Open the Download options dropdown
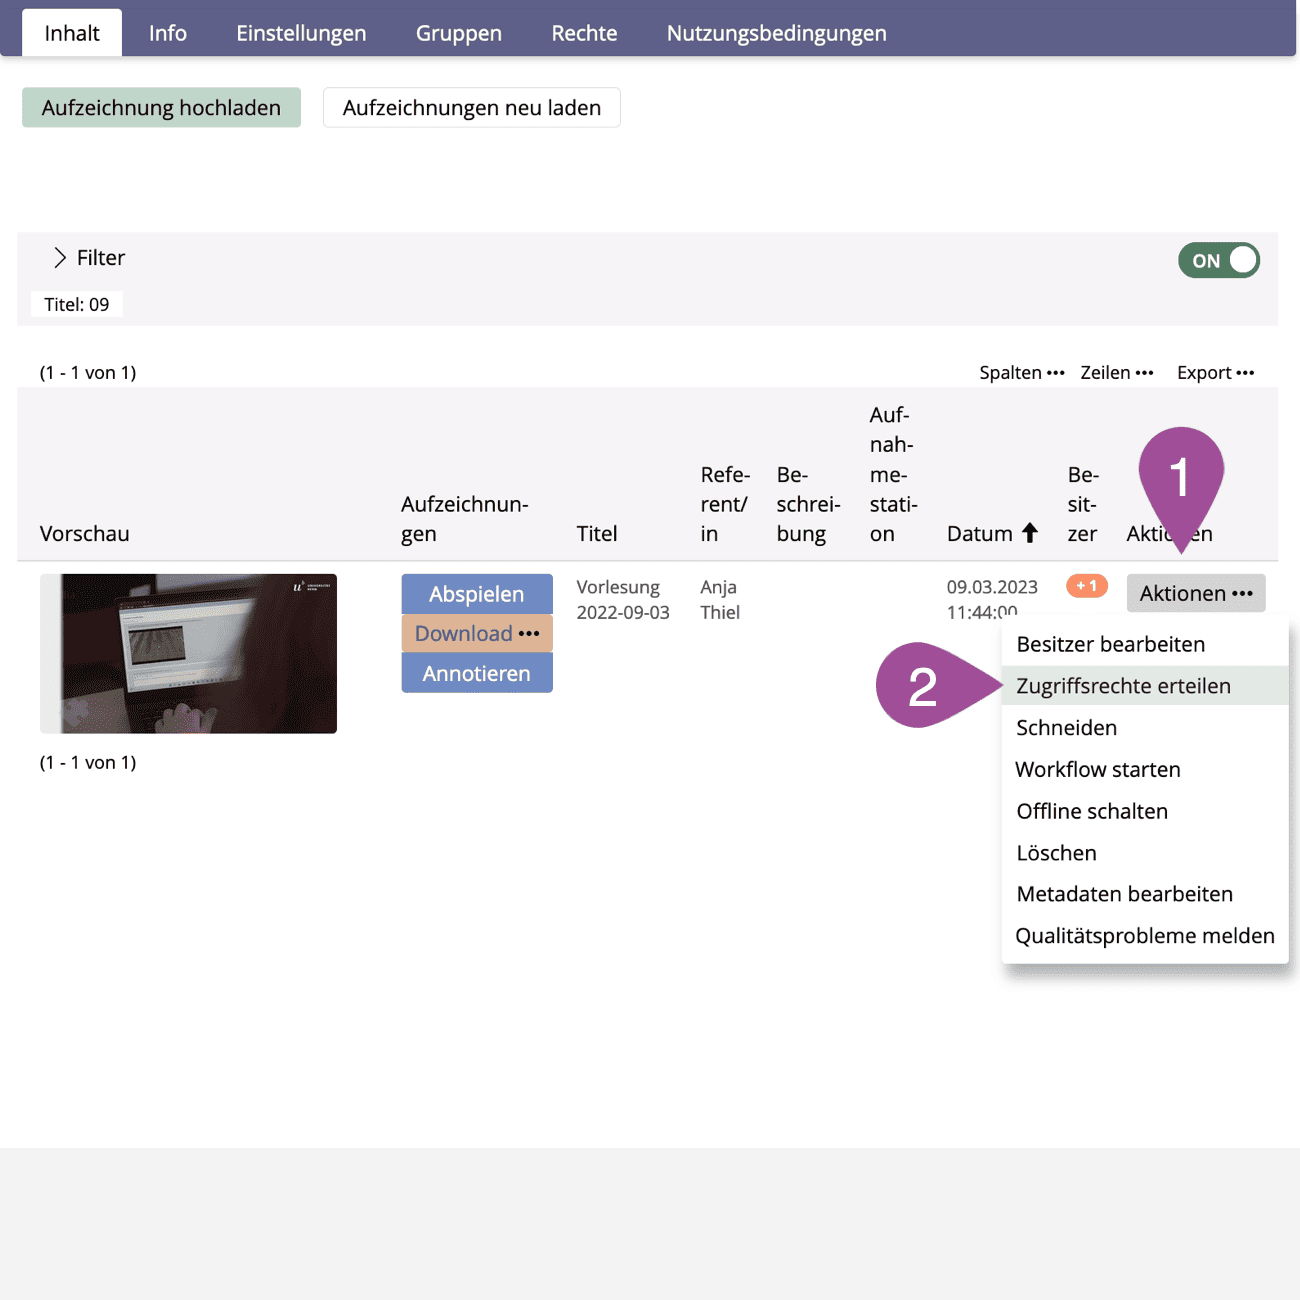1300x1300 pixels. pyautogui.click(x=477, y=634)
